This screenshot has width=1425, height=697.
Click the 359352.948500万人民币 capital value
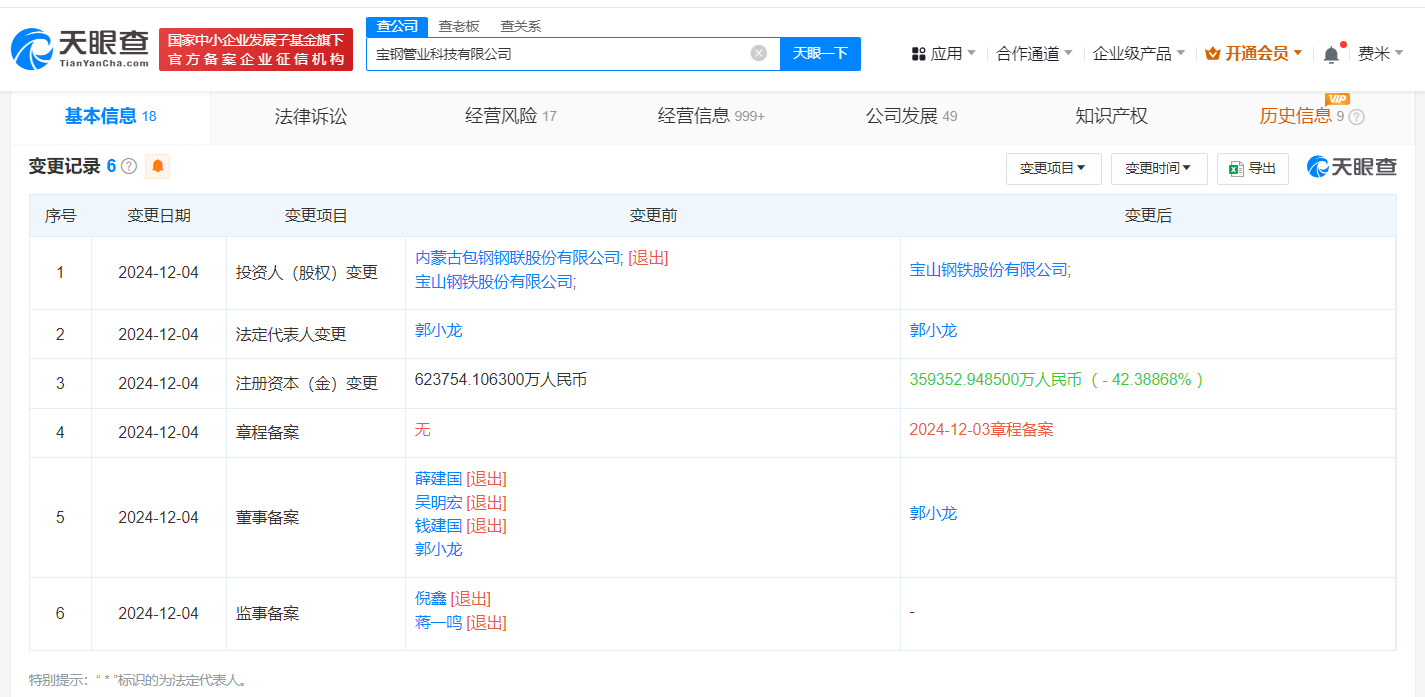996,380
